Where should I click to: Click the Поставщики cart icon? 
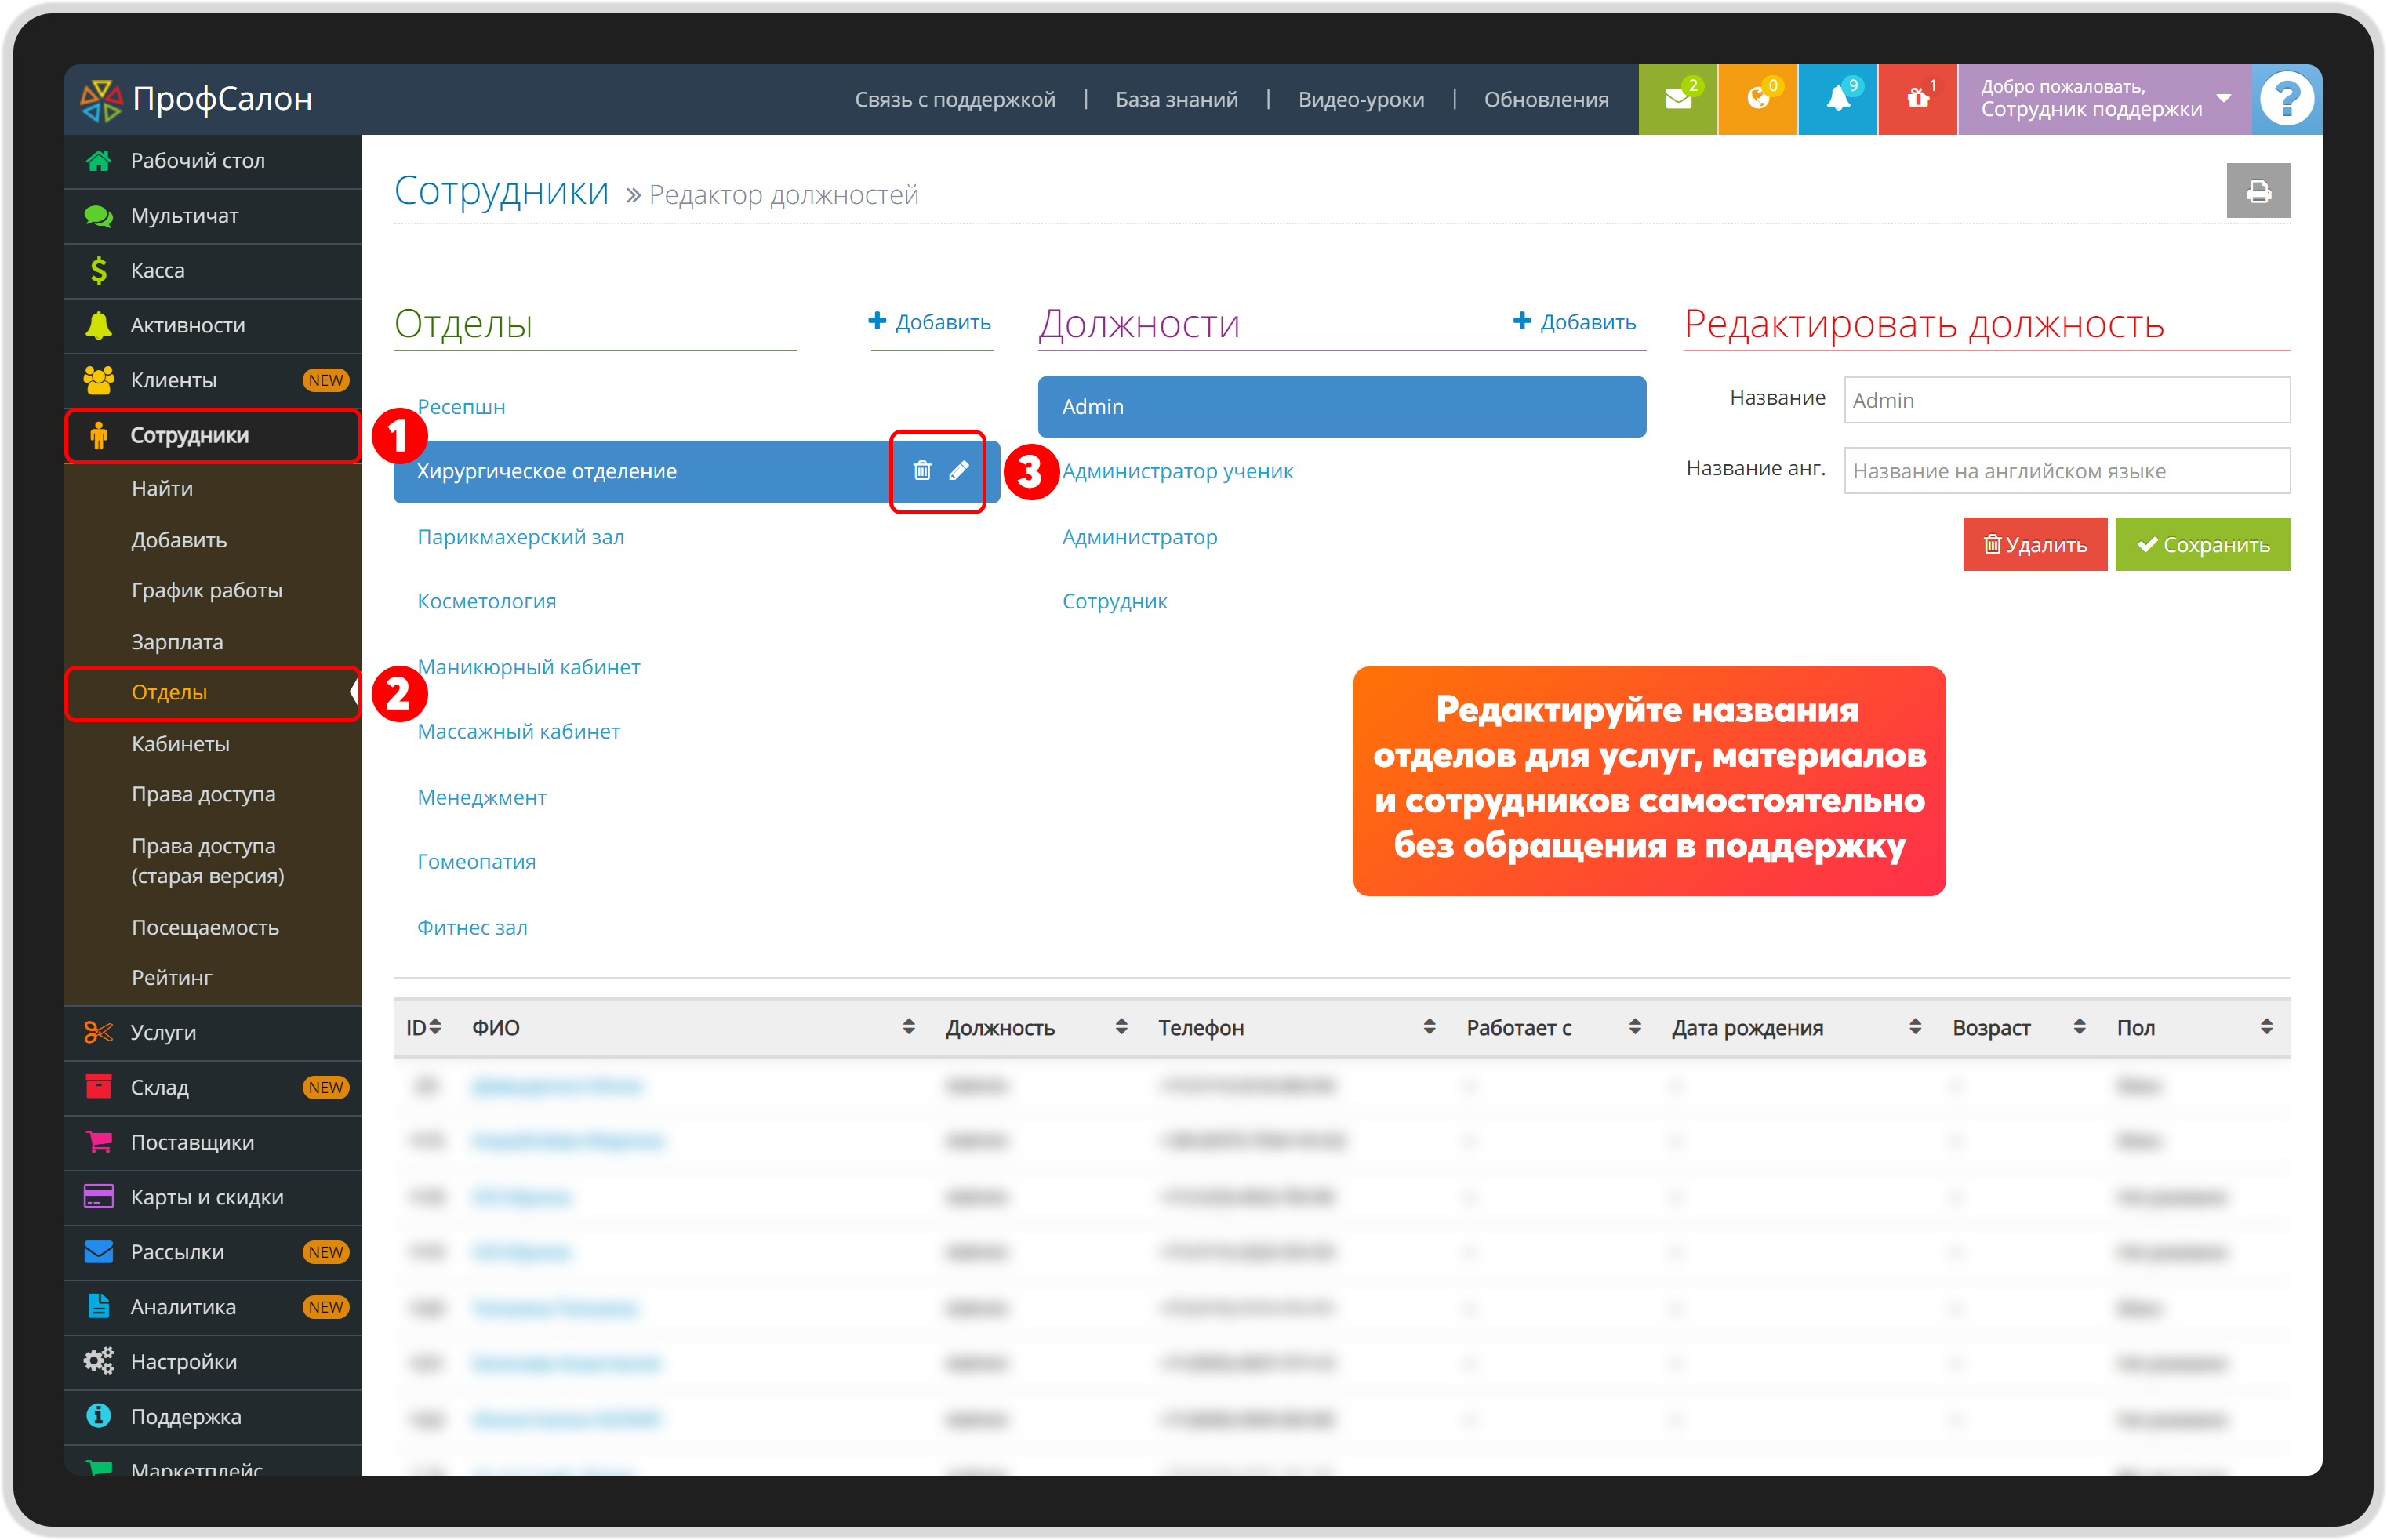[98, 1142]
